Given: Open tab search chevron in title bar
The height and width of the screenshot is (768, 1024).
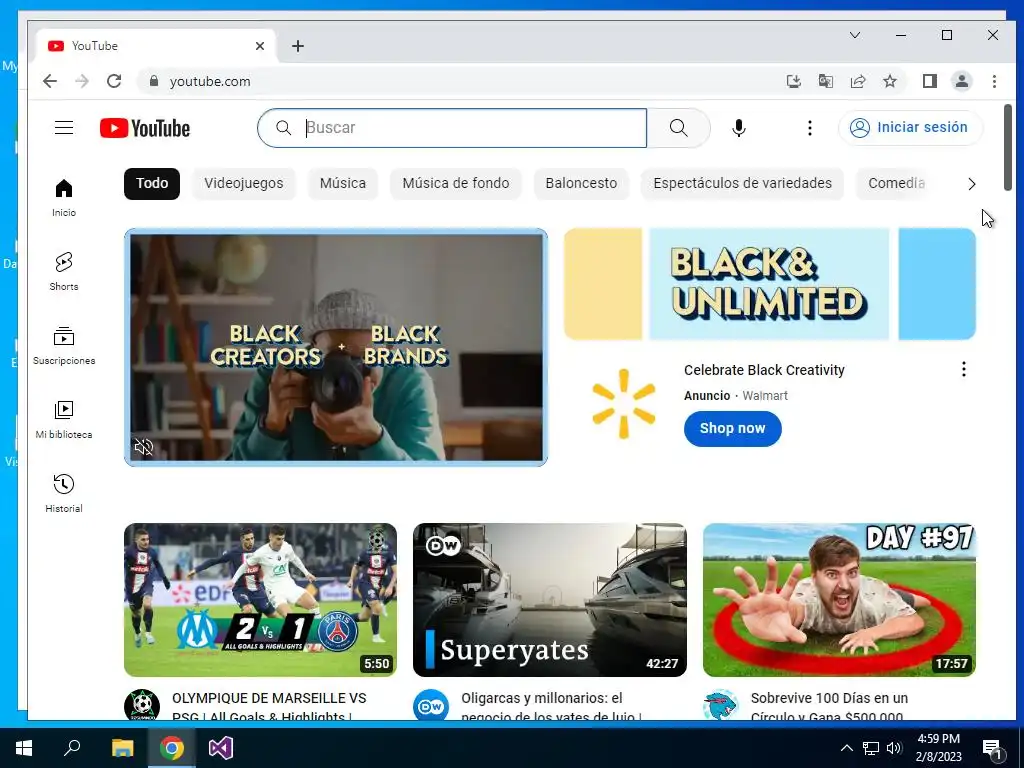Looking at the screenshot, I should 855,35.
